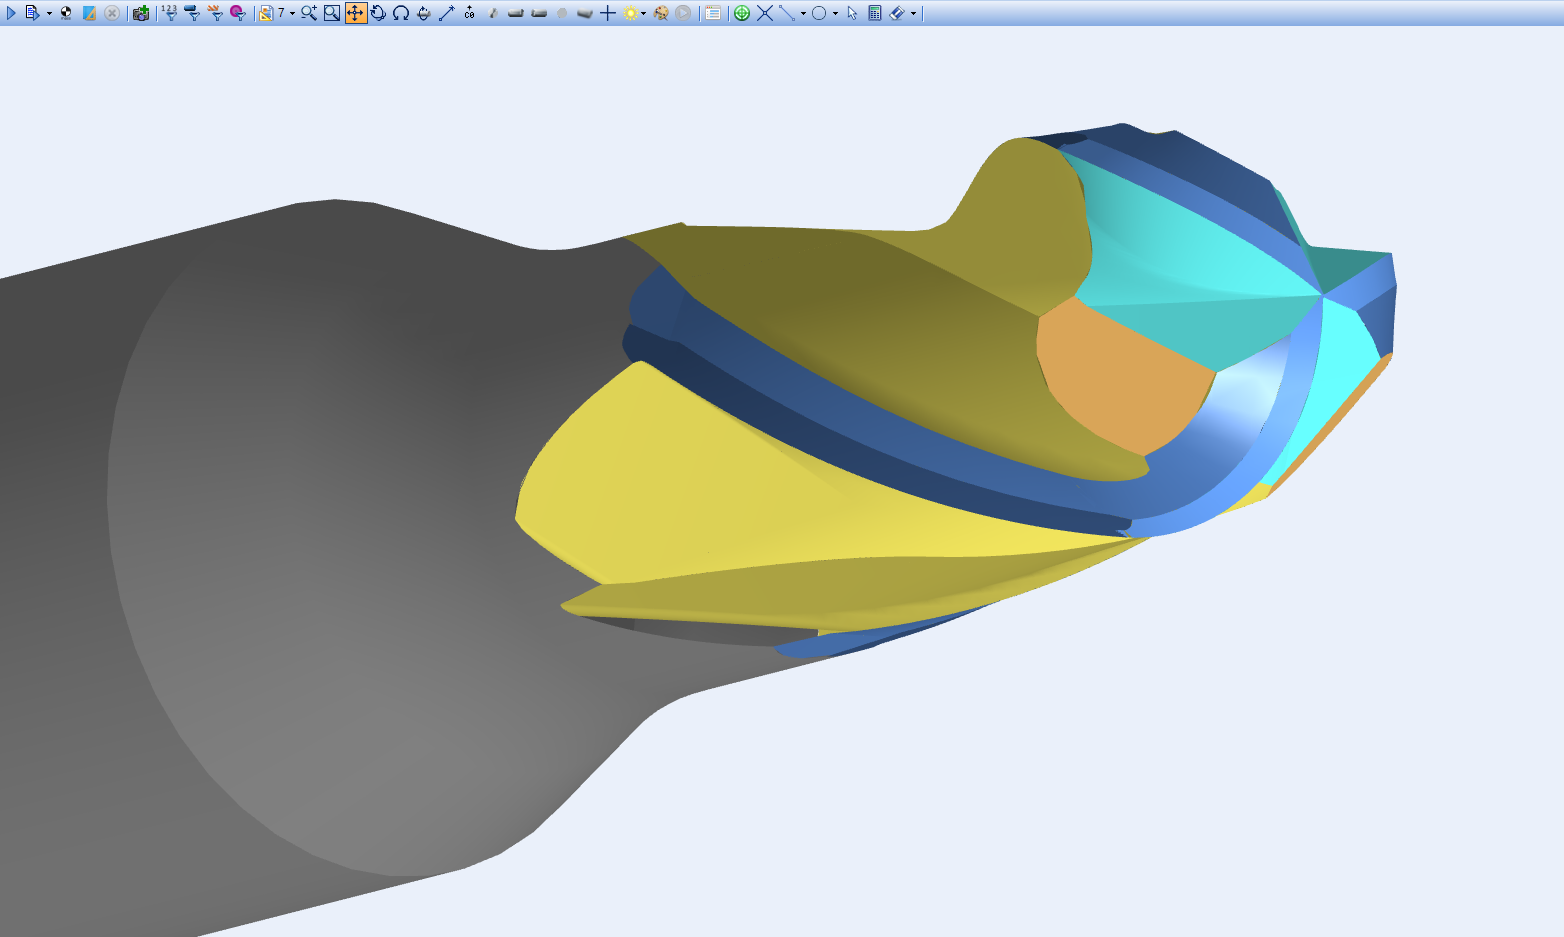The width and height of the screenshot is (1564, 937).
Task: Open the color palette icon
Action: pos(660,13)
